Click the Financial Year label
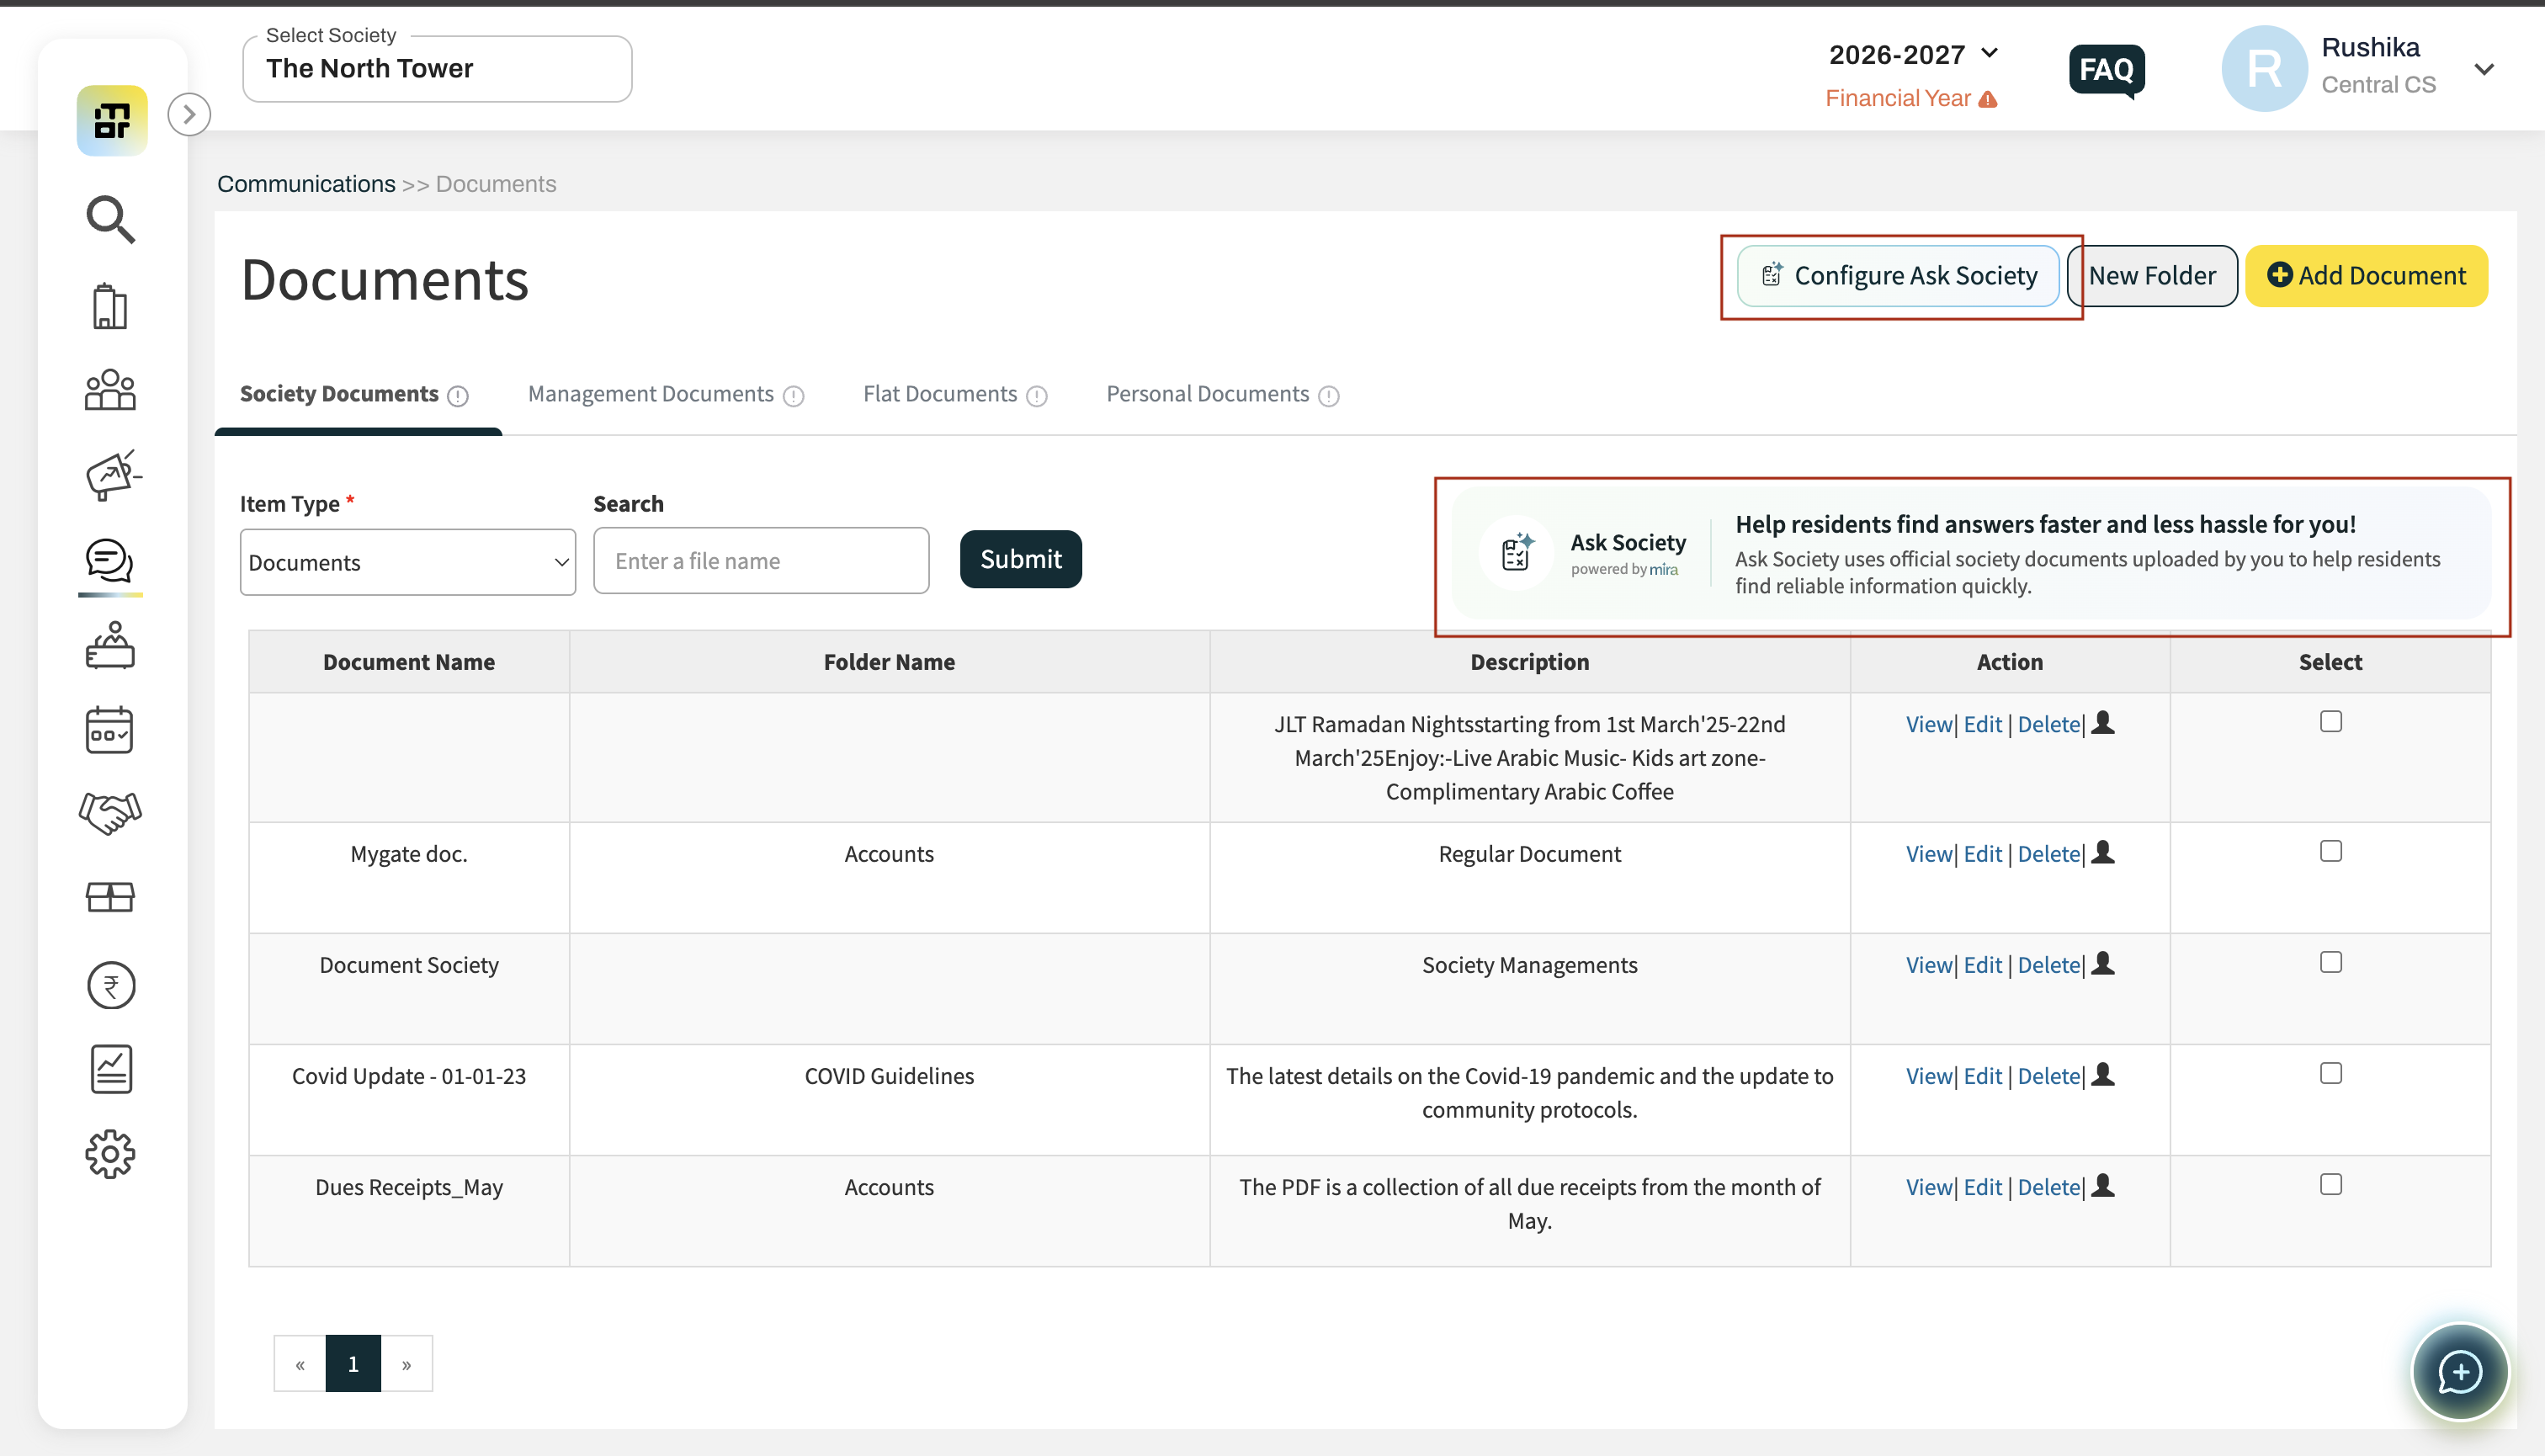Screen dimensions: 2545x1456 coord(1898,99)
